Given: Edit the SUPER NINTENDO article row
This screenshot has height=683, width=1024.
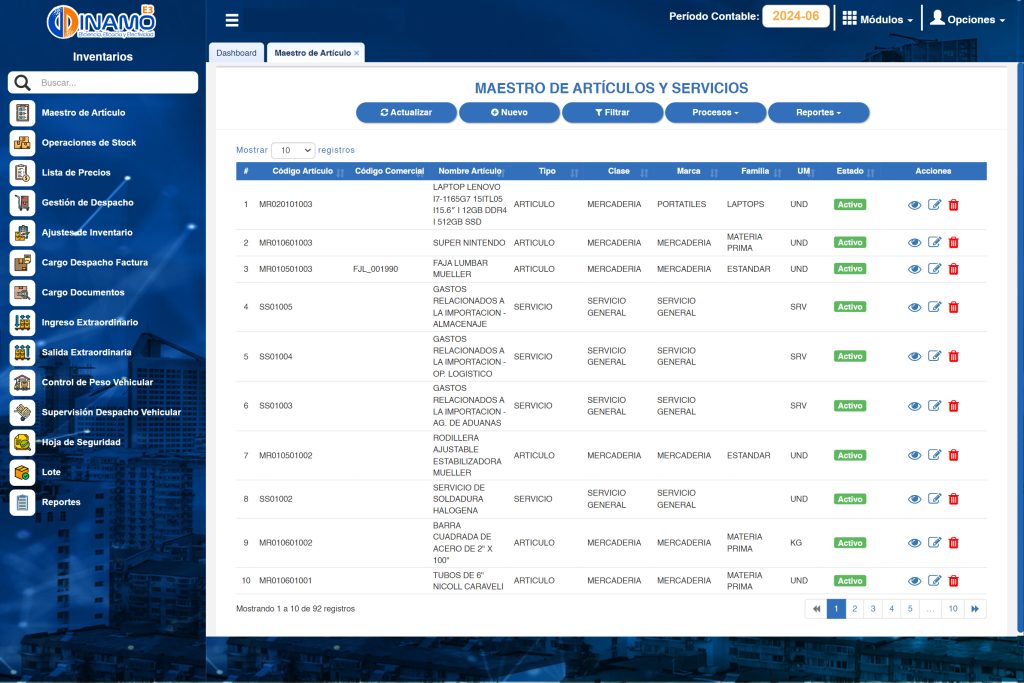Looking at the screenshot, I should [934, 243].
